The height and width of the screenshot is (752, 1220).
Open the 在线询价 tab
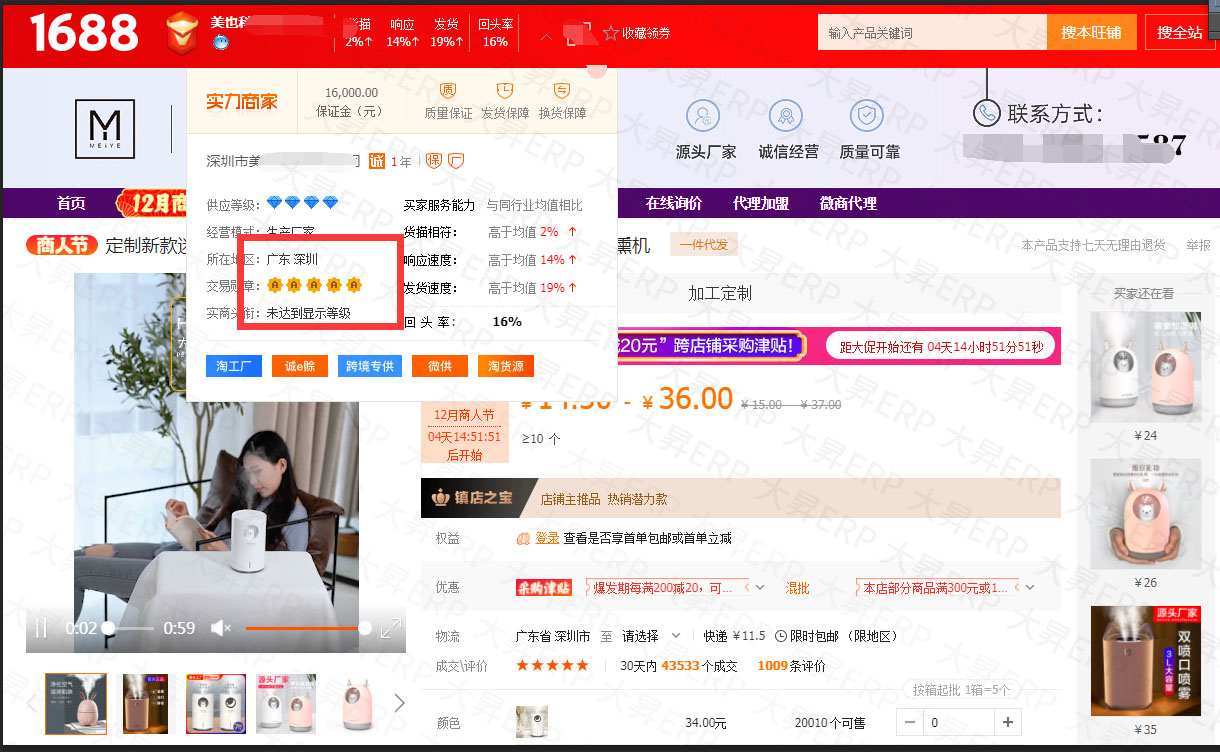coord(674,203)
